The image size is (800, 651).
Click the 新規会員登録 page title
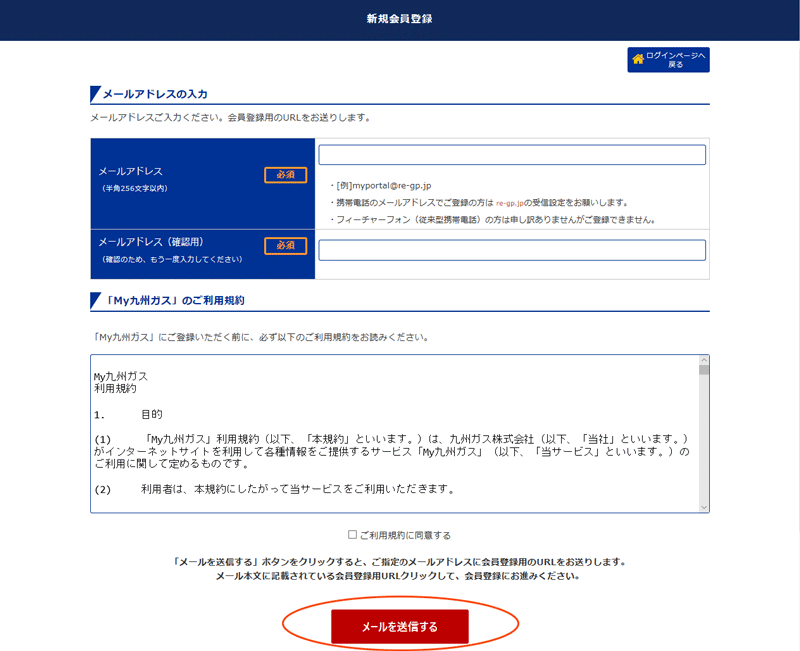[x=399, y=19]
